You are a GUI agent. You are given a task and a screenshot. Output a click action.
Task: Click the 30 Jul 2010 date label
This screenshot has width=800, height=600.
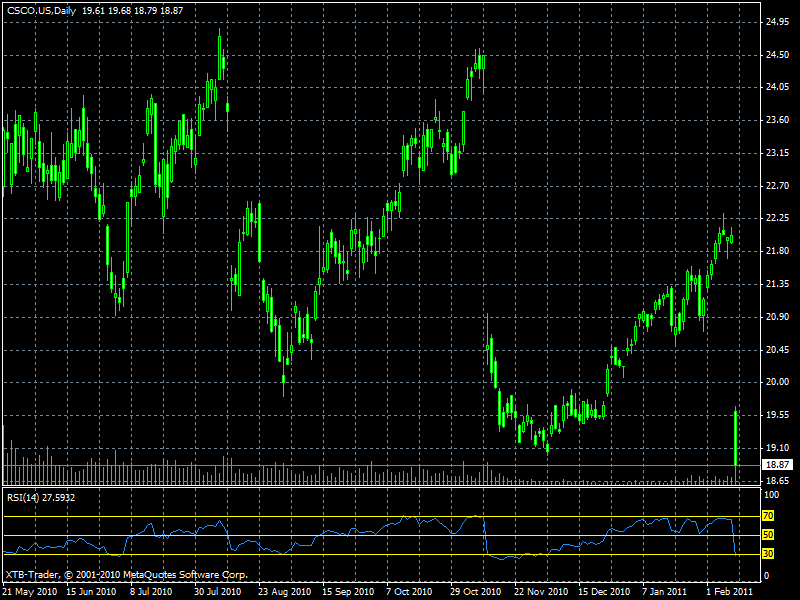tap(218, 592)
